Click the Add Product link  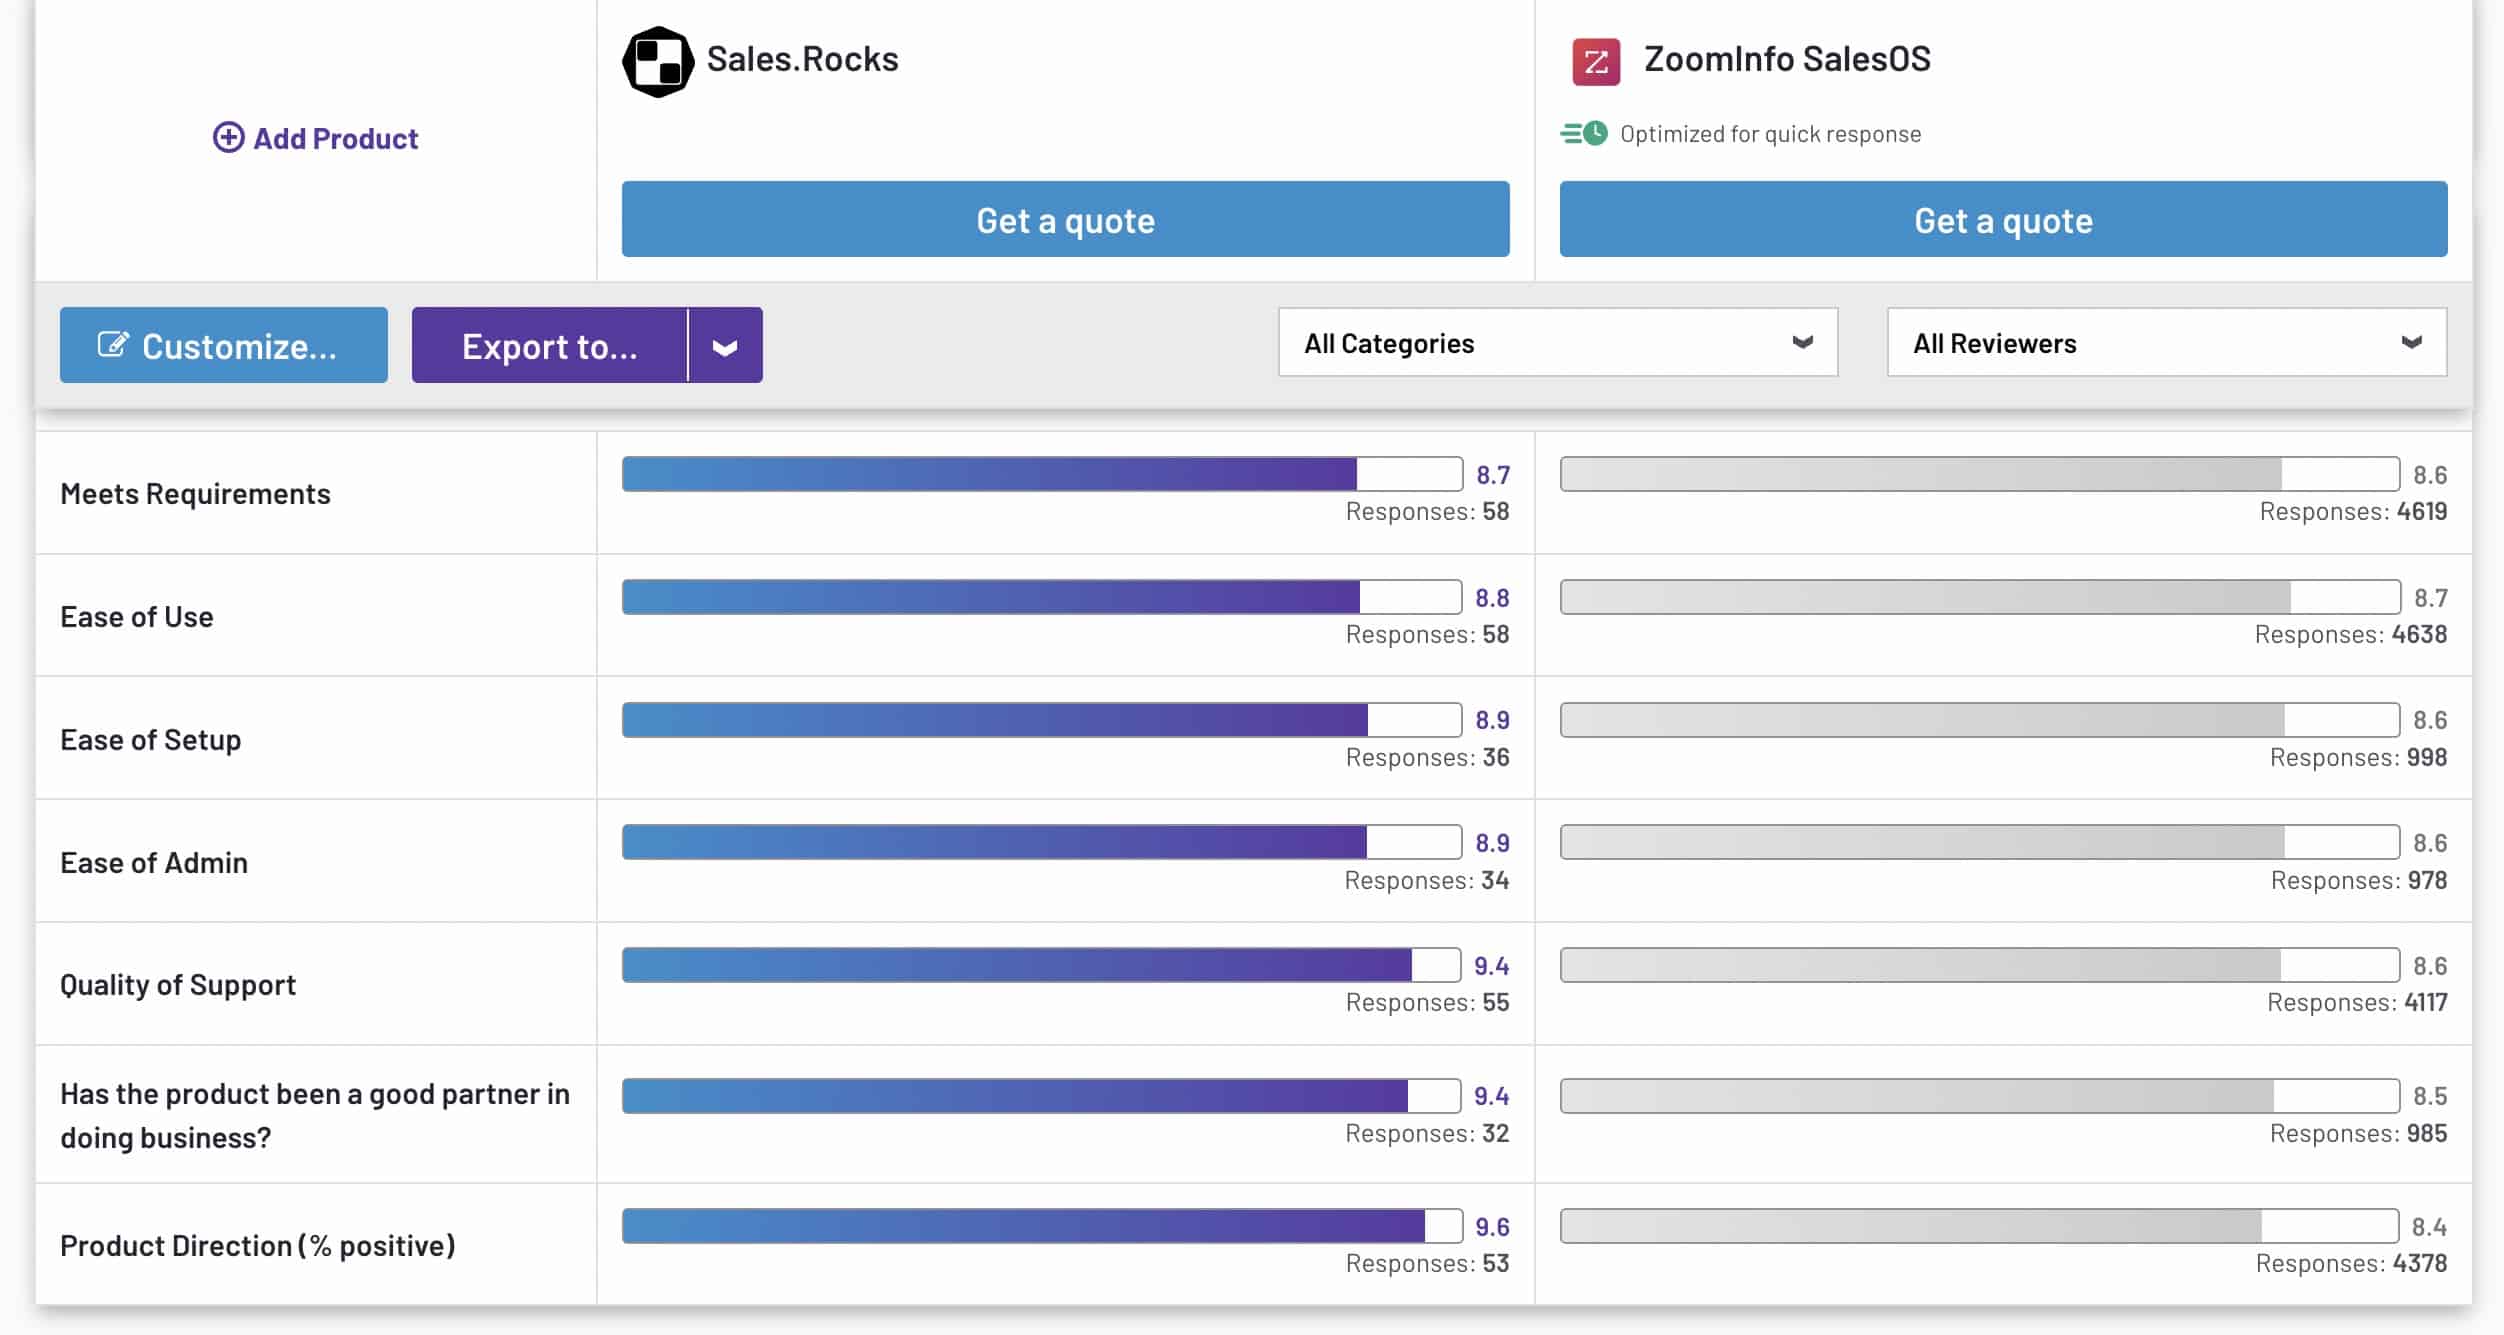335,138
